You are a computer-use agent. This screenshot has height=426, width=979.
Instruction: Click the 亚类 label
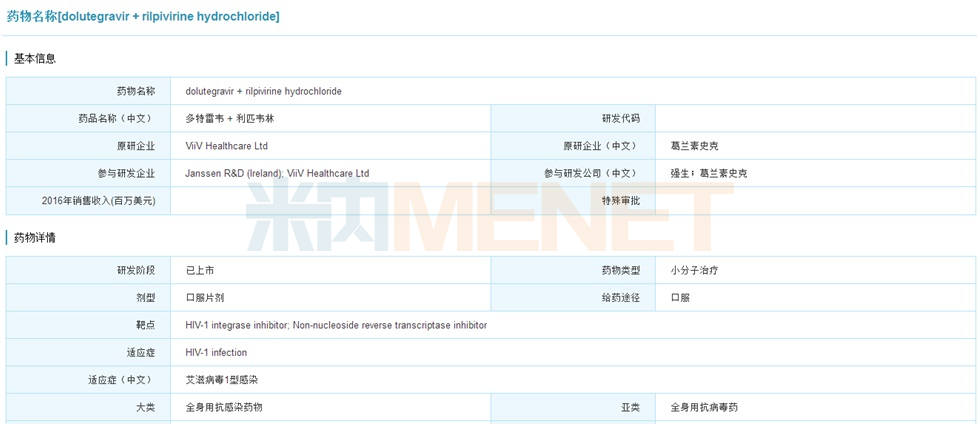(631, 407)
